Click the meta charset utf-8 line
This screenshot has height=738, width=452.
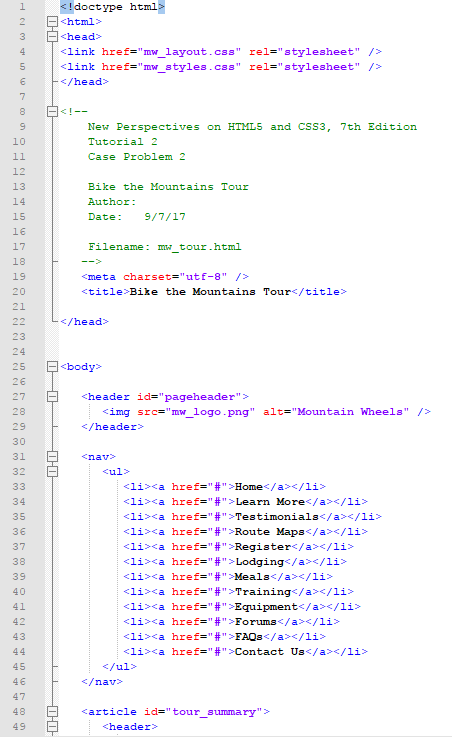coord(165,277)
